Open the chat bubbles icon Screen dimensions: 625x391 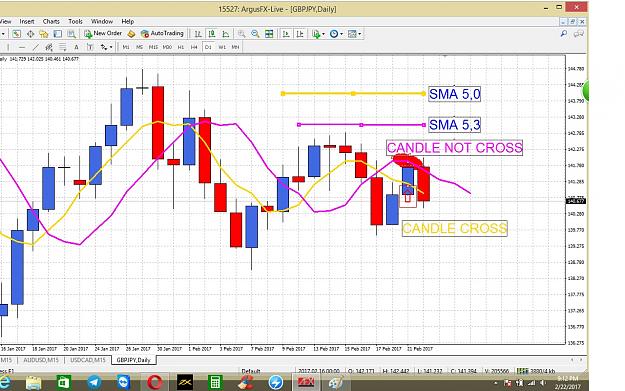(578, 34)
